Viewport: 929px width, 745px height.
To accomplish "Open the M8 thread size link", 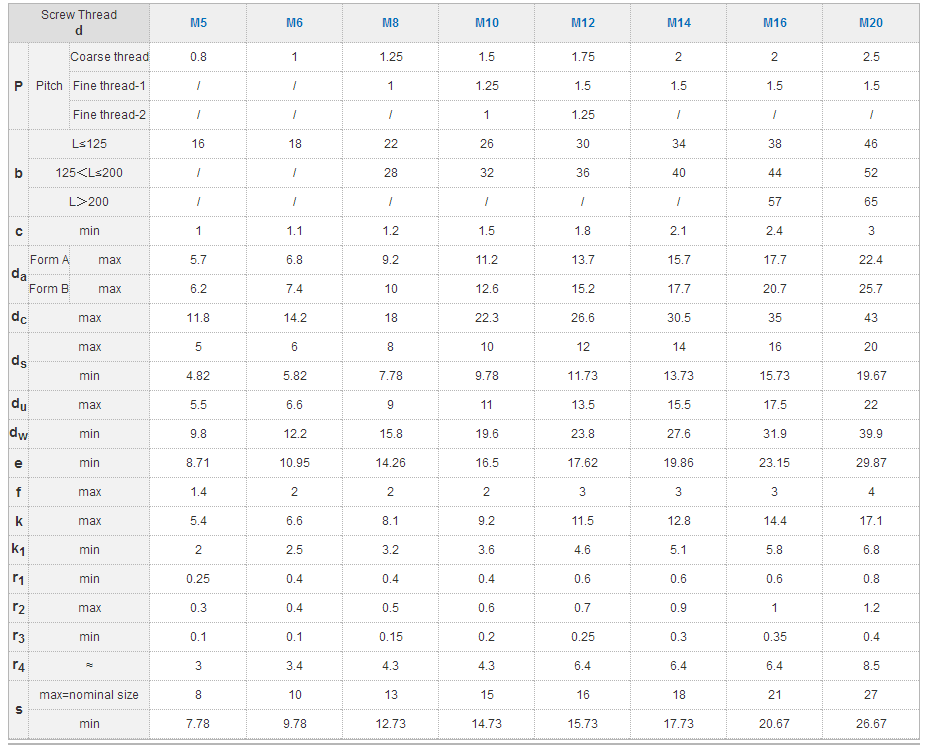I will click(390, 23).
